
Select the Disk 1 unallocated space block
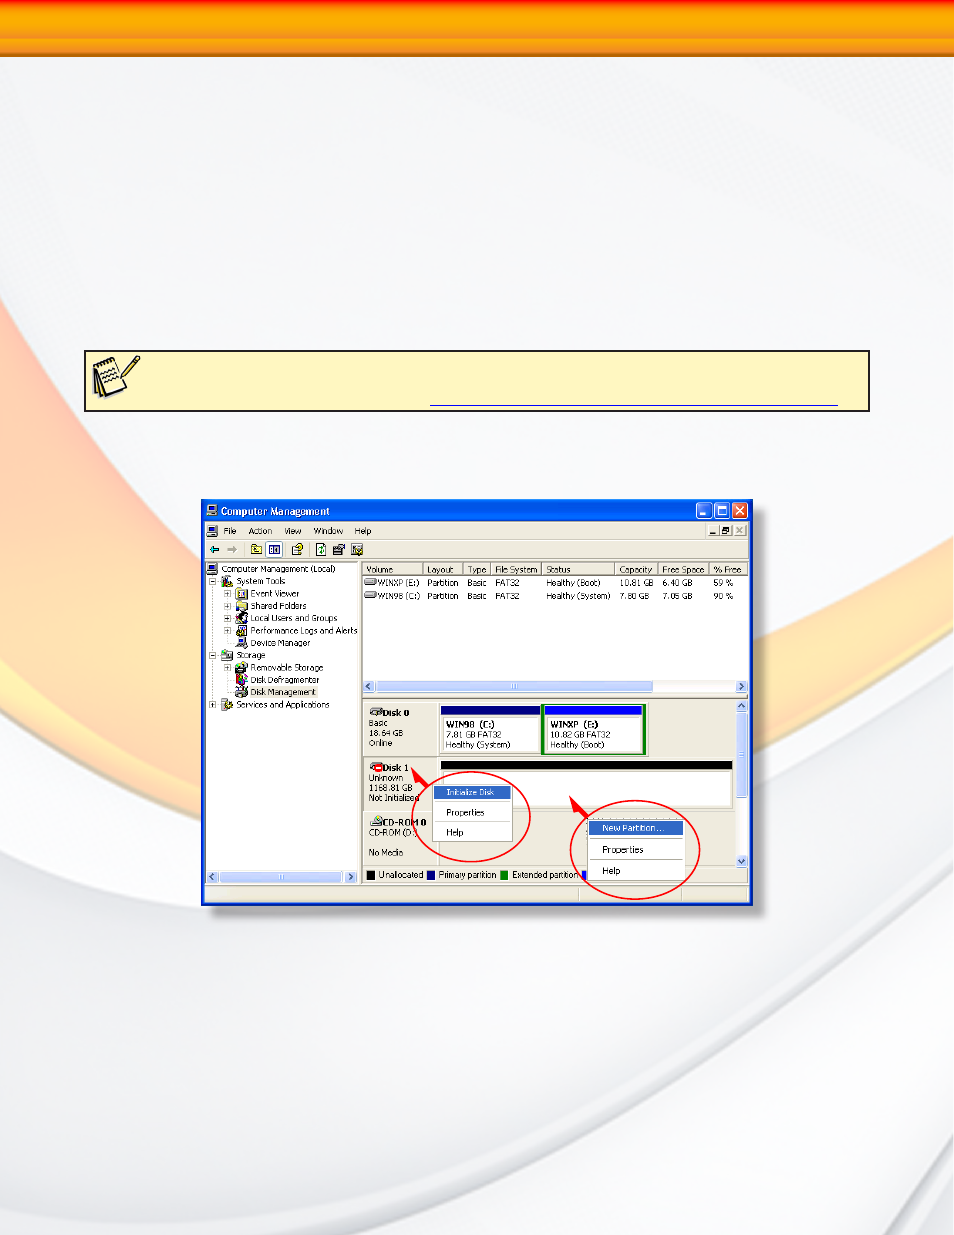[586, 784]
